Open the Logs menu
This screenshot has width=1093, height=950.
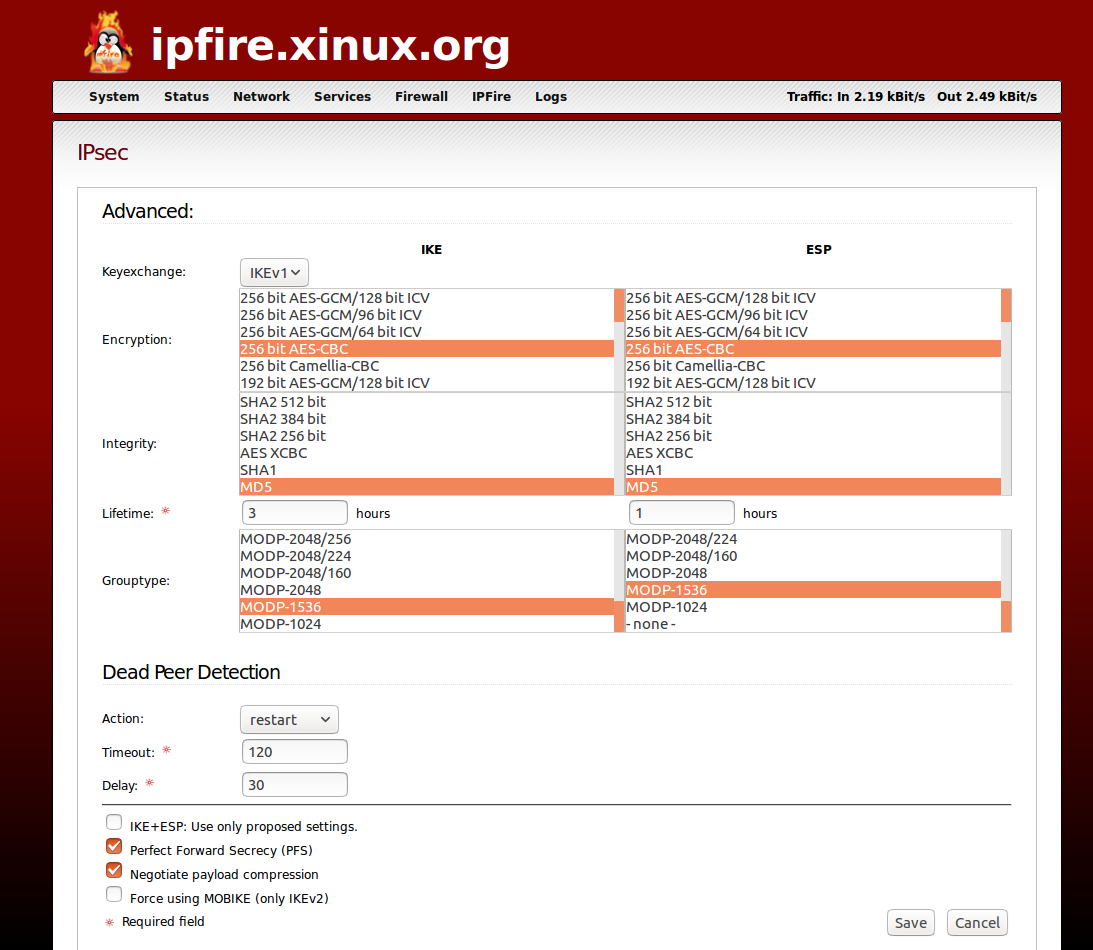tap(551, 96)
